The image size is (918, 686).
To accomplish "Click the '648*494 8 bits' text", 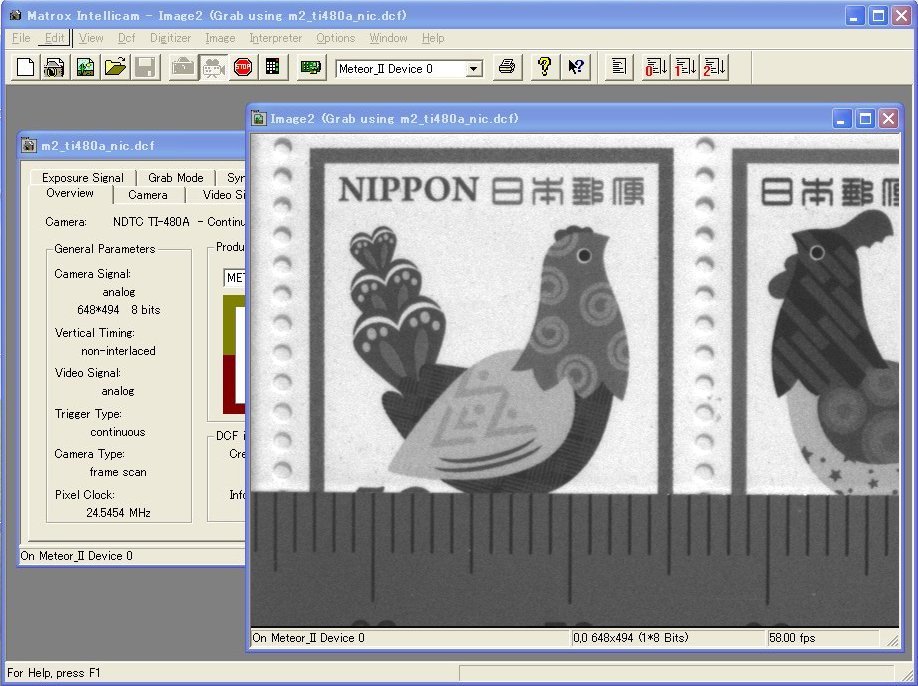I will [119, 310].
